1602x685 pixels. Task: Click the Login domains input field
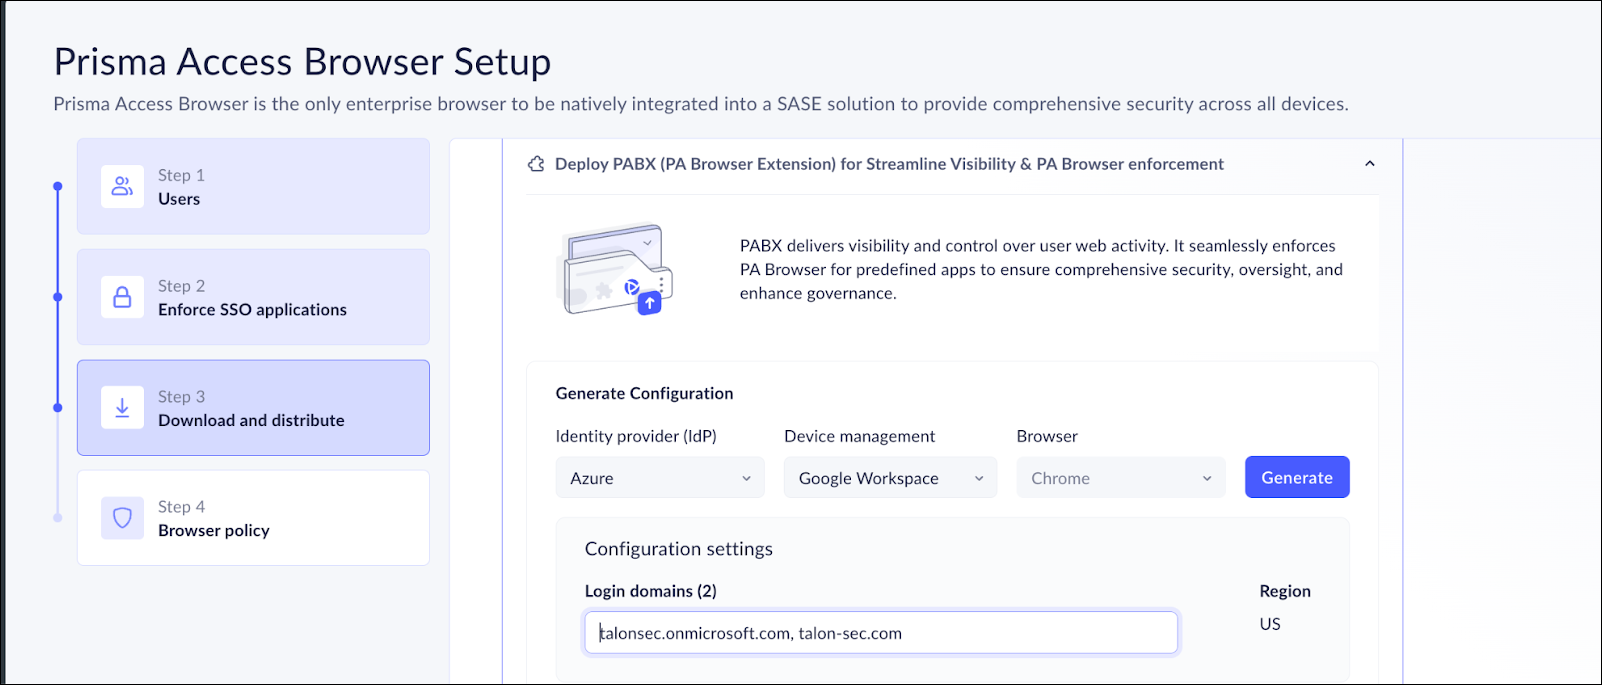tap(880, 632)
